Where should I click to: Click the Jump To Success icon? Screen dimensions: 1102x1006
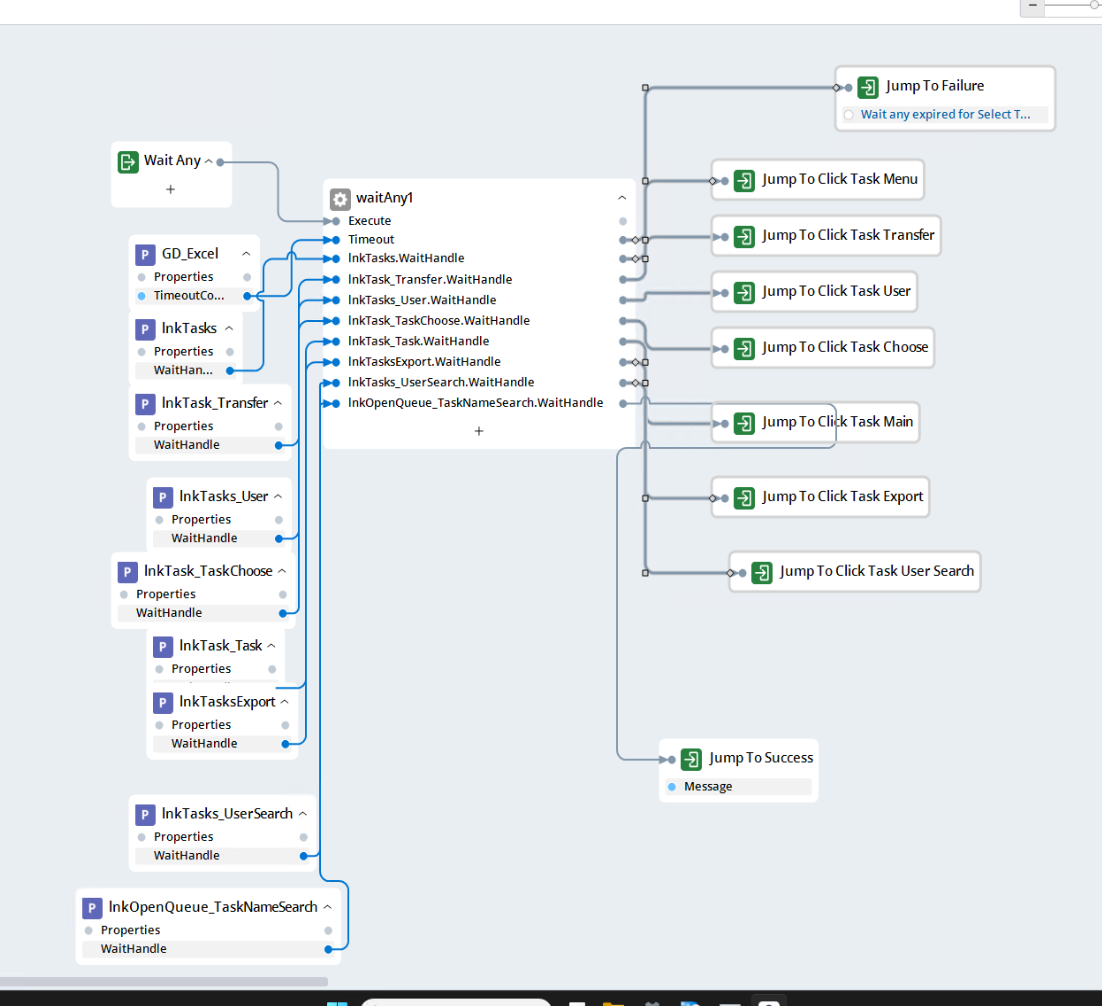click(692, 759)
